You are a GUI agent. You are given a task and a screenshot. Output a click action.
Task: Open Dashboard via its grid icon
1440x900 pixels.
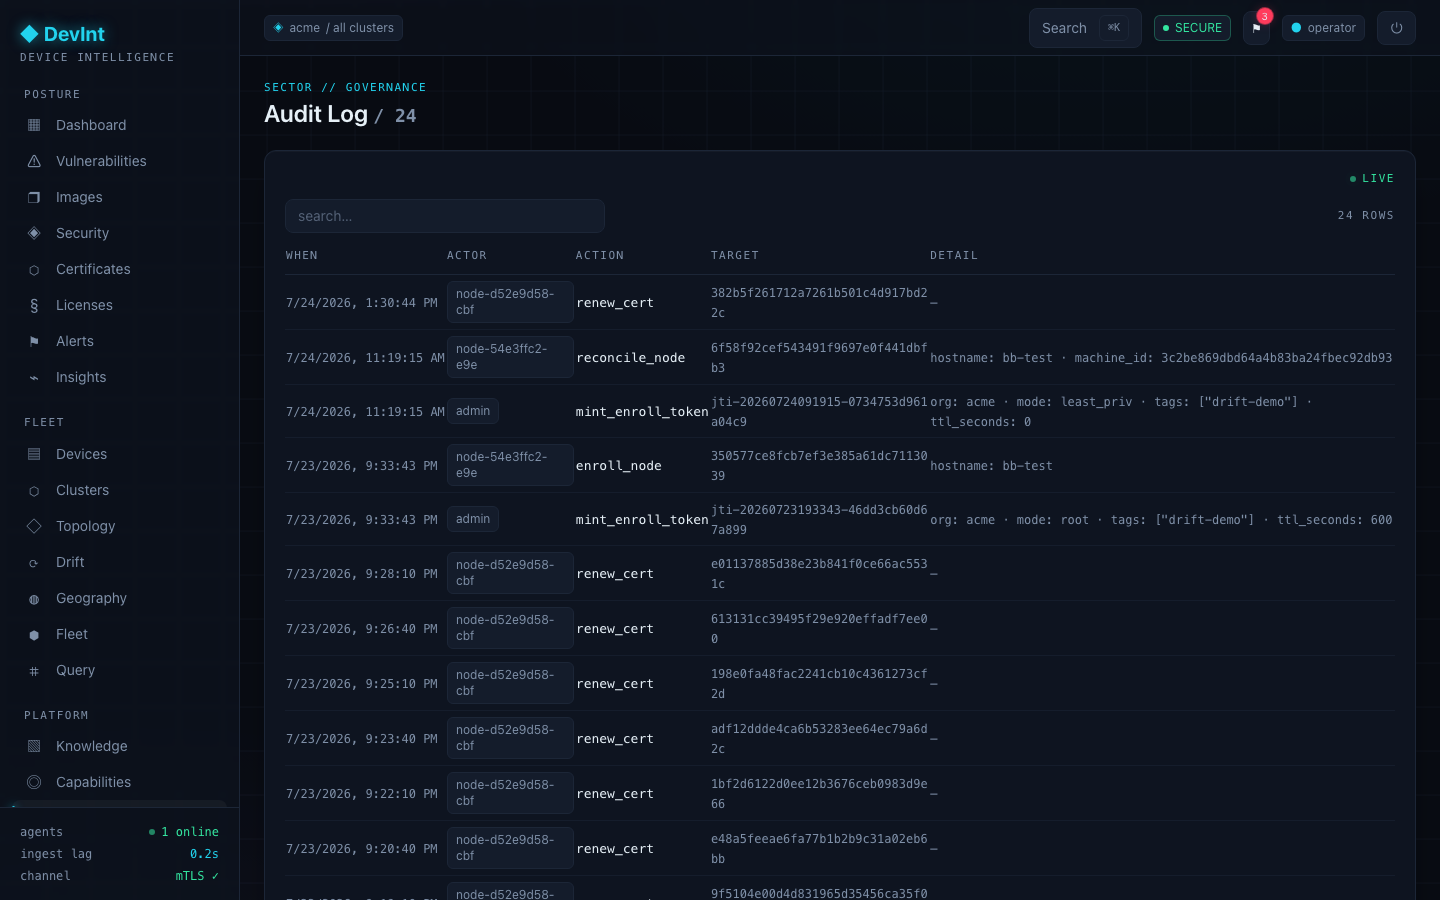(34, 125)
